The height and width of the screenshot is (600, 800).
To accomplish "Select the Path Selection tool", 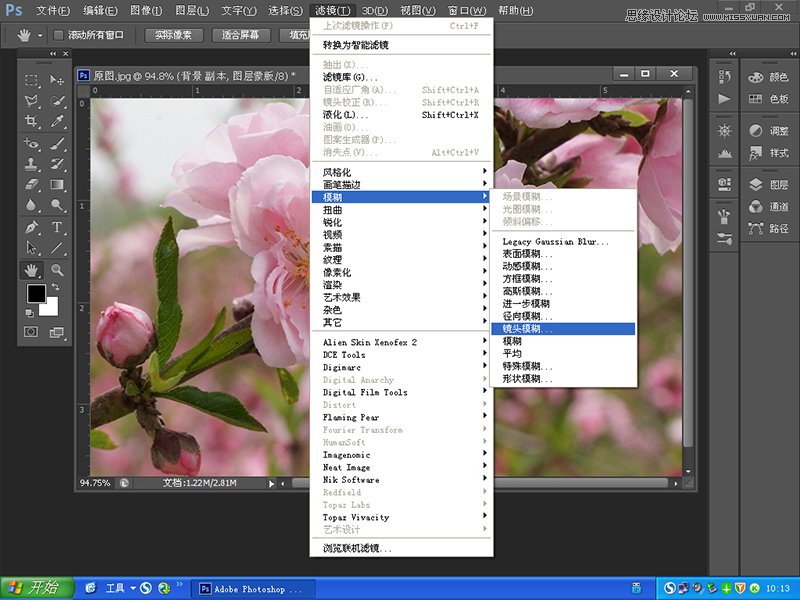I will coord(32,248).
